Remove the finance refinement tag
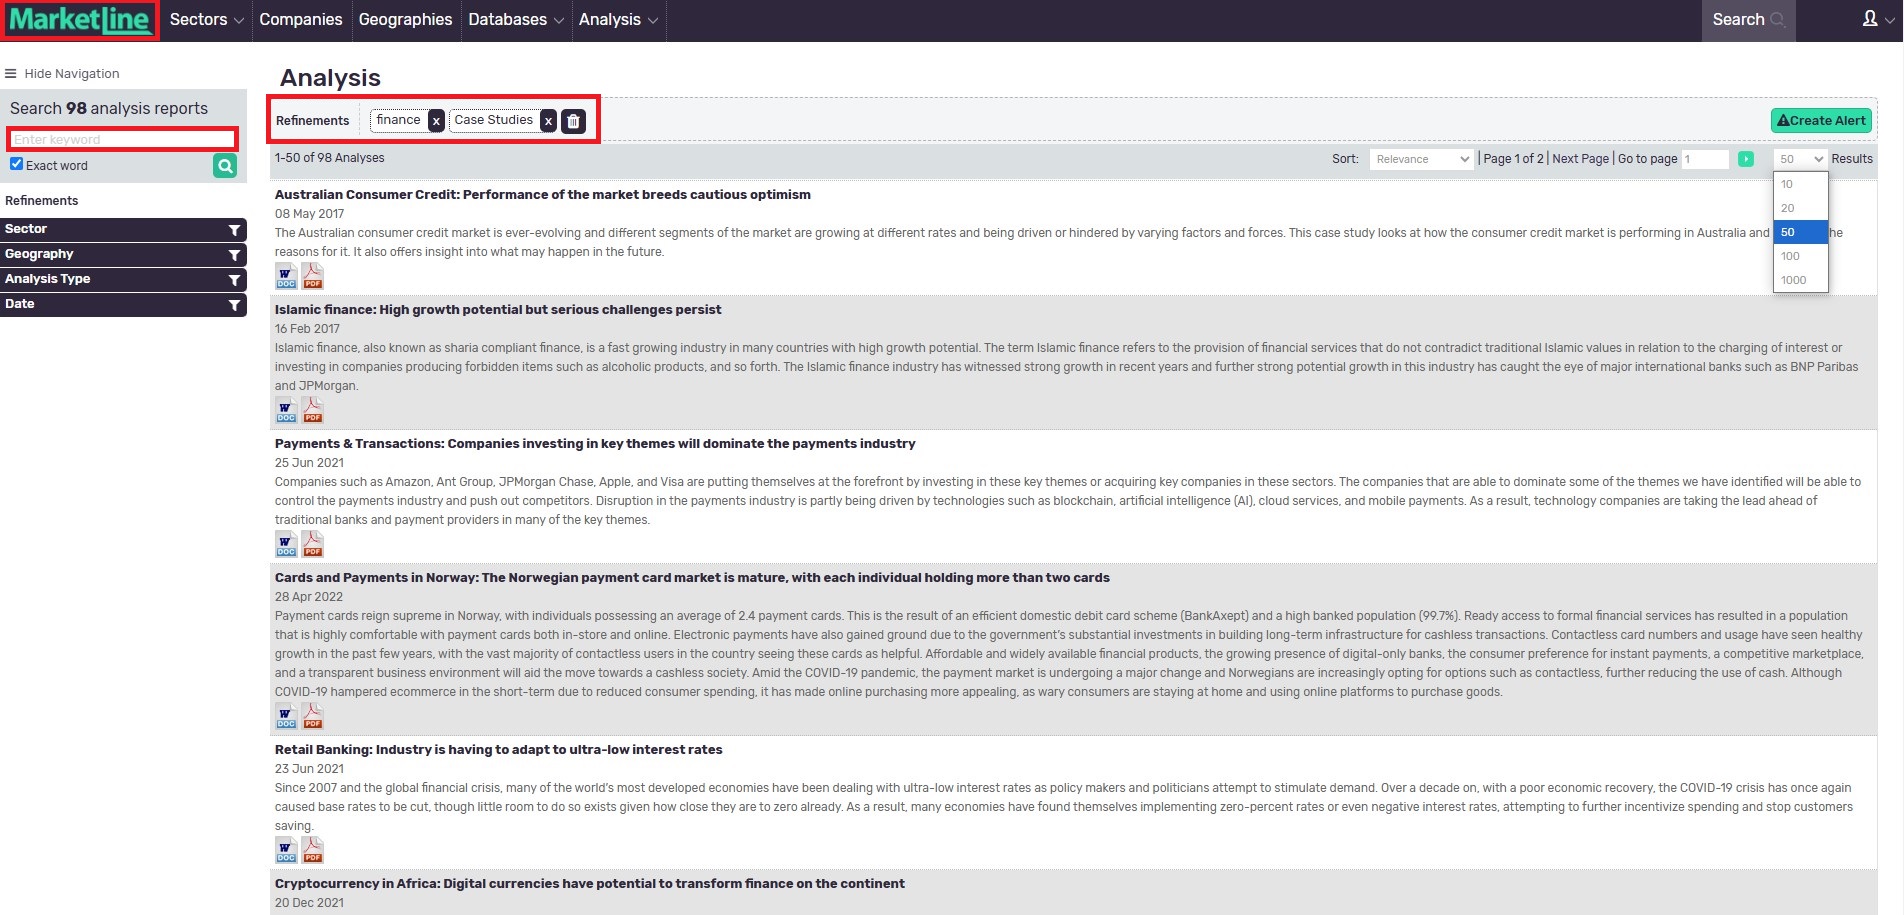 pyautogui.click(x=436, y=121)
